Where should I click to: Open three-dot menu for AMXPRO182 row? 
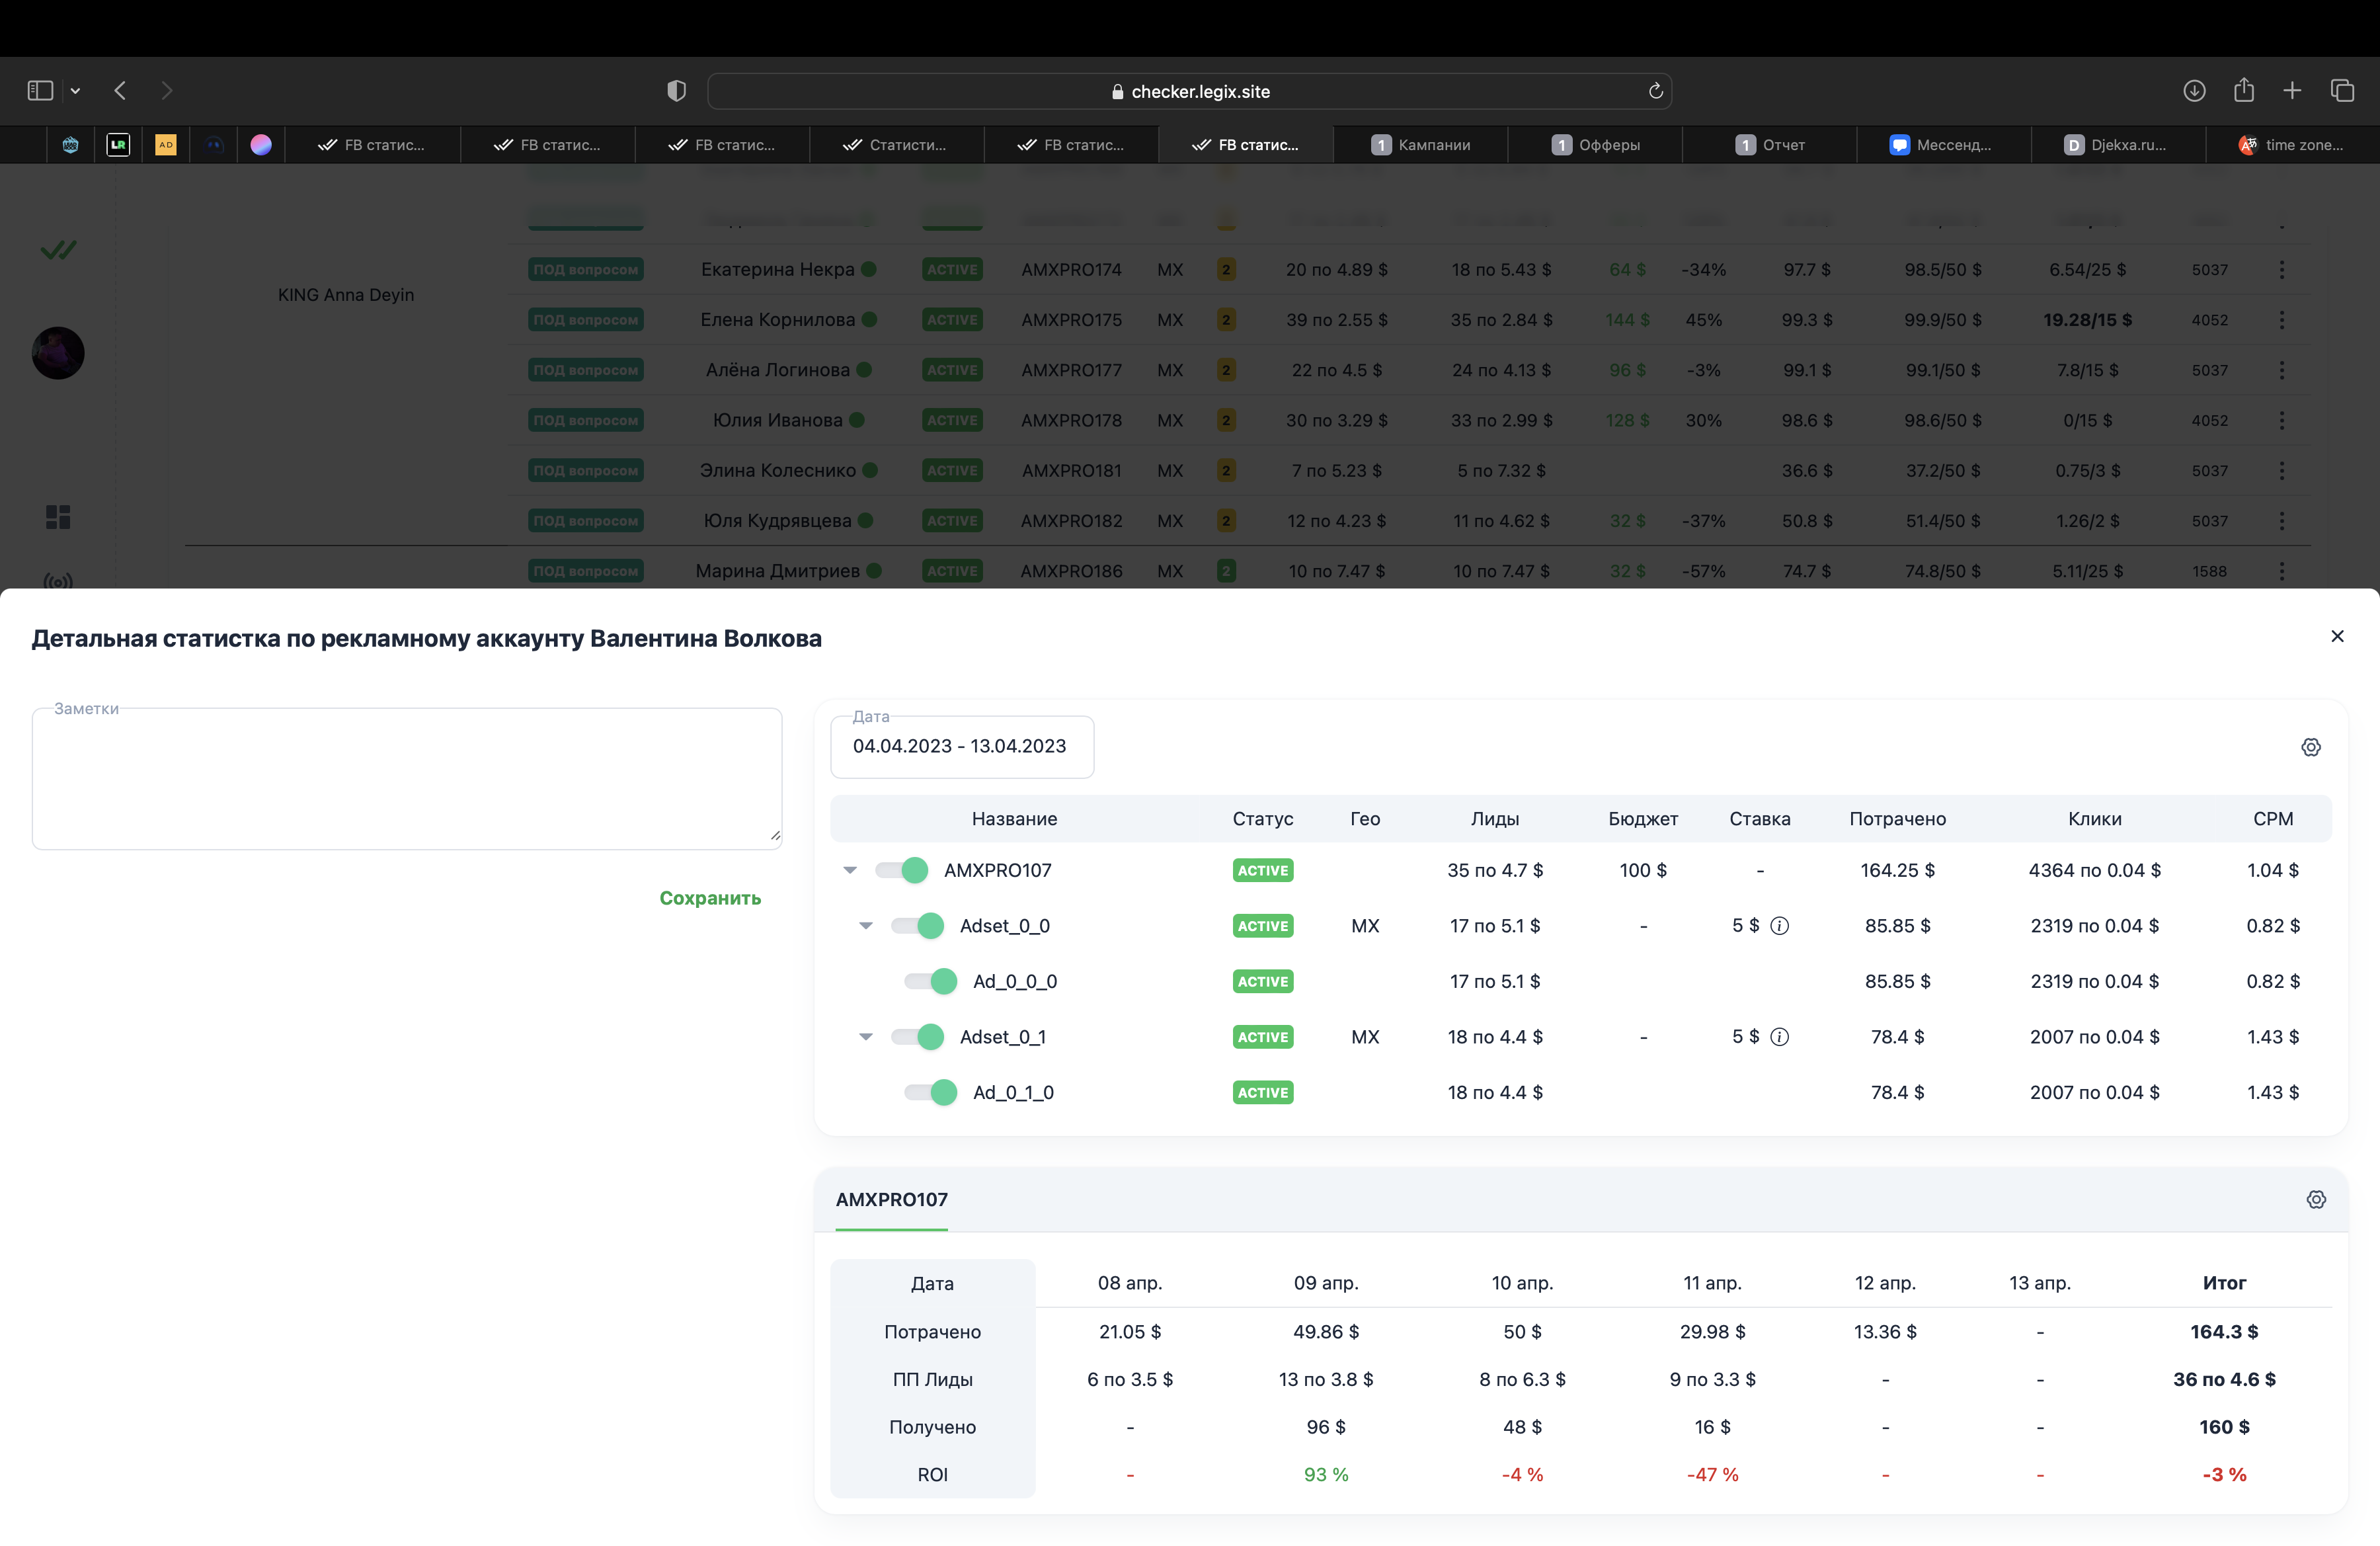pyautogui.click(x=2282, y=521)
